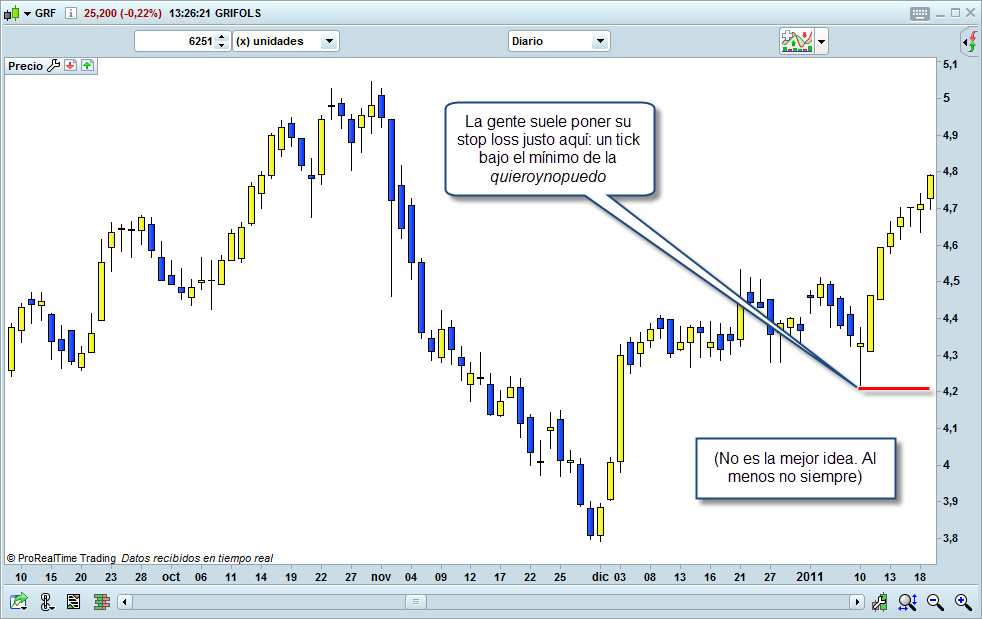The height and width of the screenshot is (619, 982).
Task: Click the horizontal scrollbar right arrow
Action: click(857, 601)
